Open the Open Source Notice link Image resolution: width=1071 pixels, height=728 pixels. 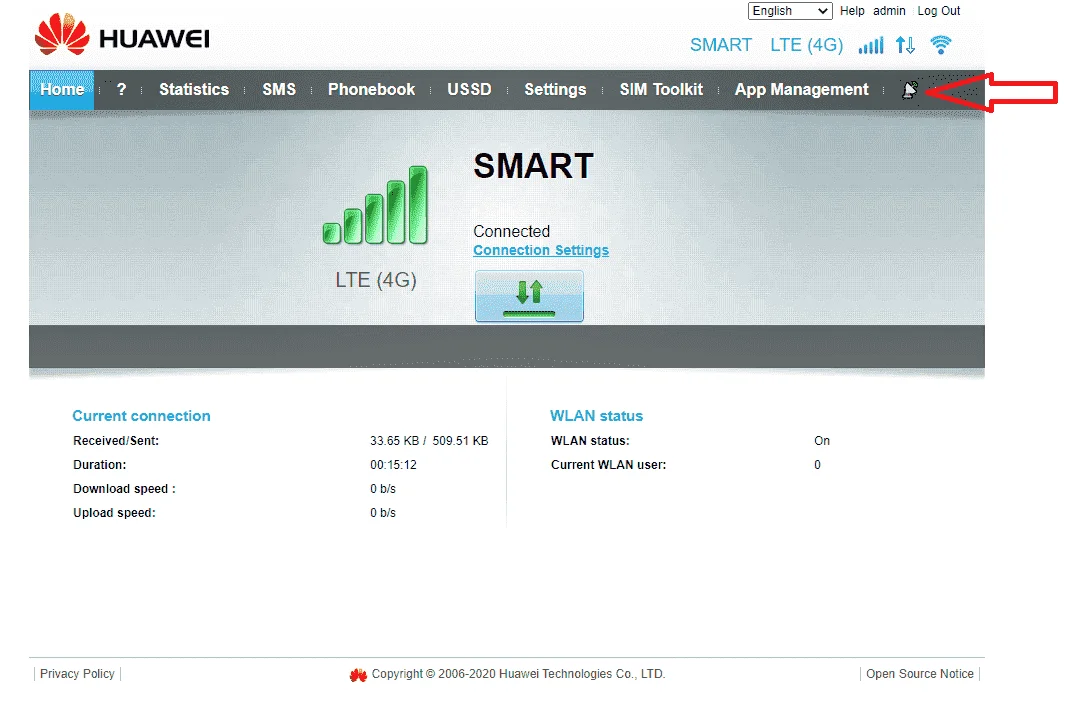click(x=920, y=674)
